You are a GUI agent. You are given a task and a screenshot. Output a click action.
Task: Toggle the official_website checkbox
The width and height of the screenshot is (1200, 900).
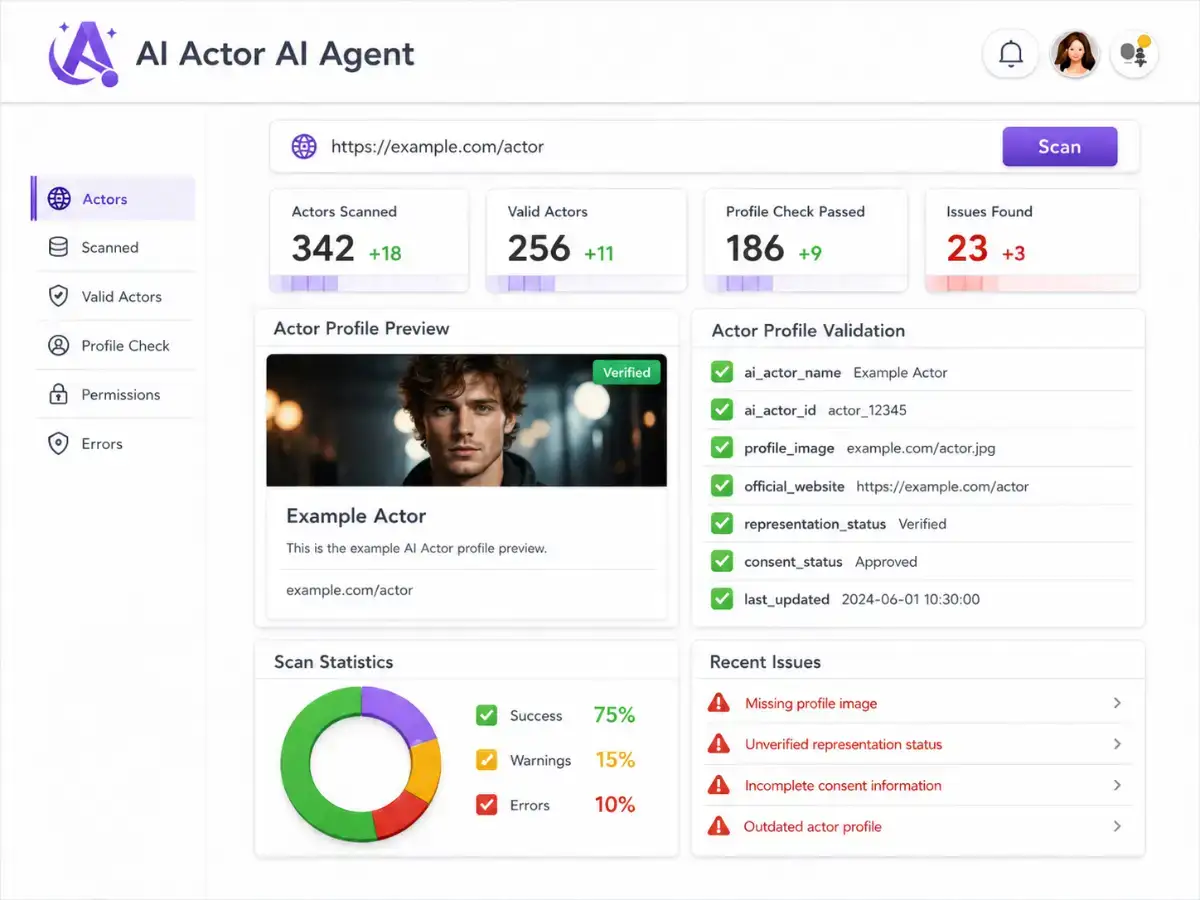click(721, 486)
